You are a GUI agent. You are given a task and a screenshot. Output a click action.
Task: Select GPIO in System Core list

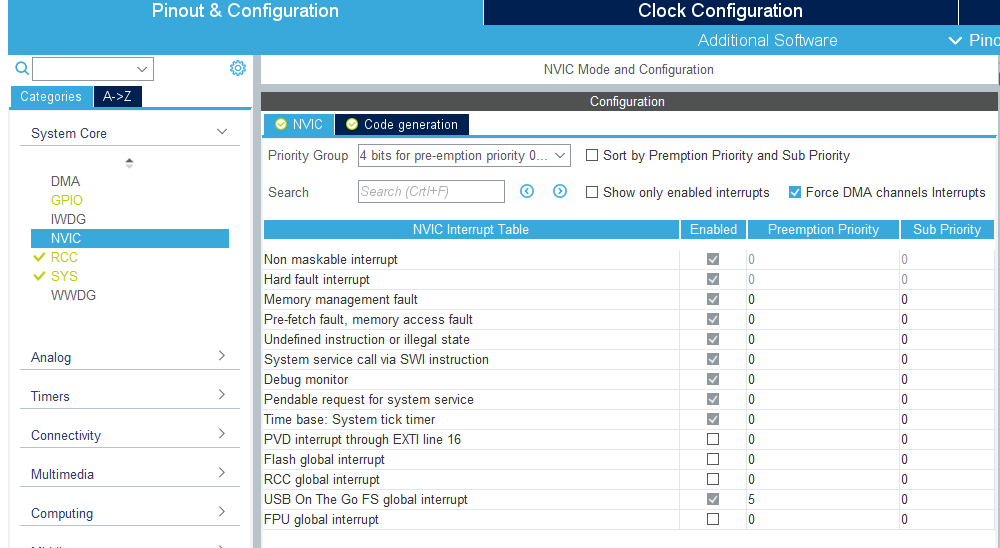tap(67, 200)
